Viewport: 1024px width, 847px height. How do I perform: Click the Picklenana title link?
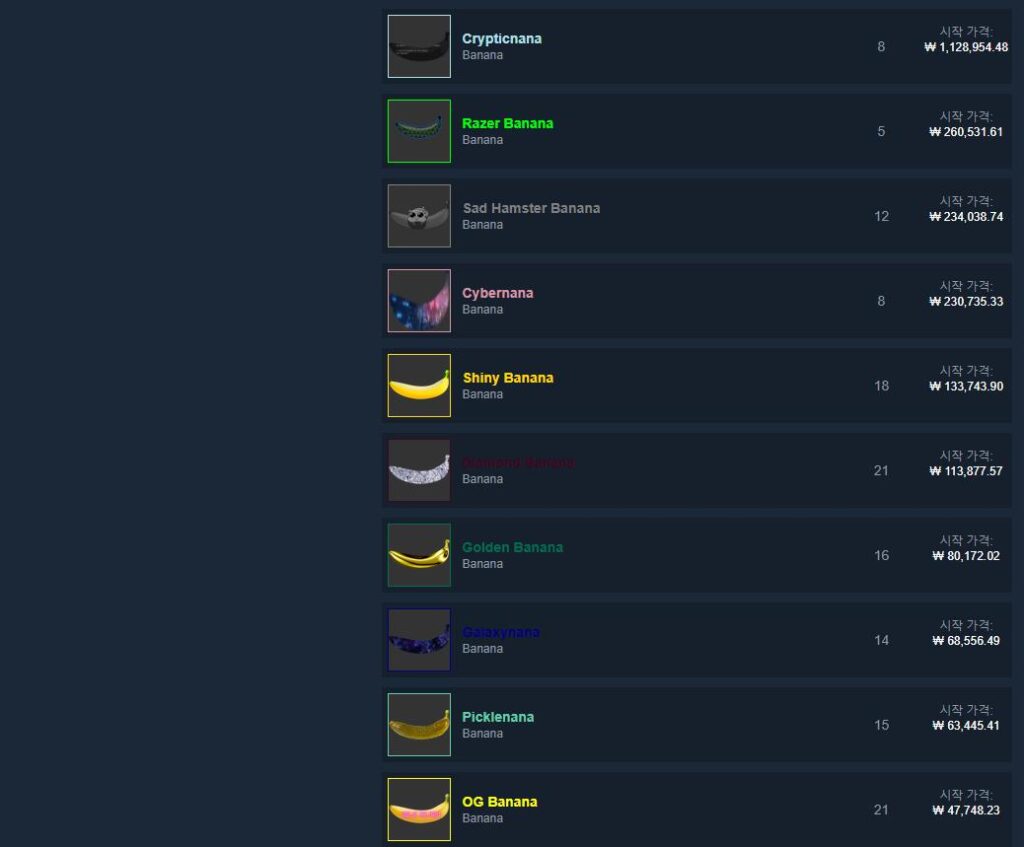click(498, 717)
